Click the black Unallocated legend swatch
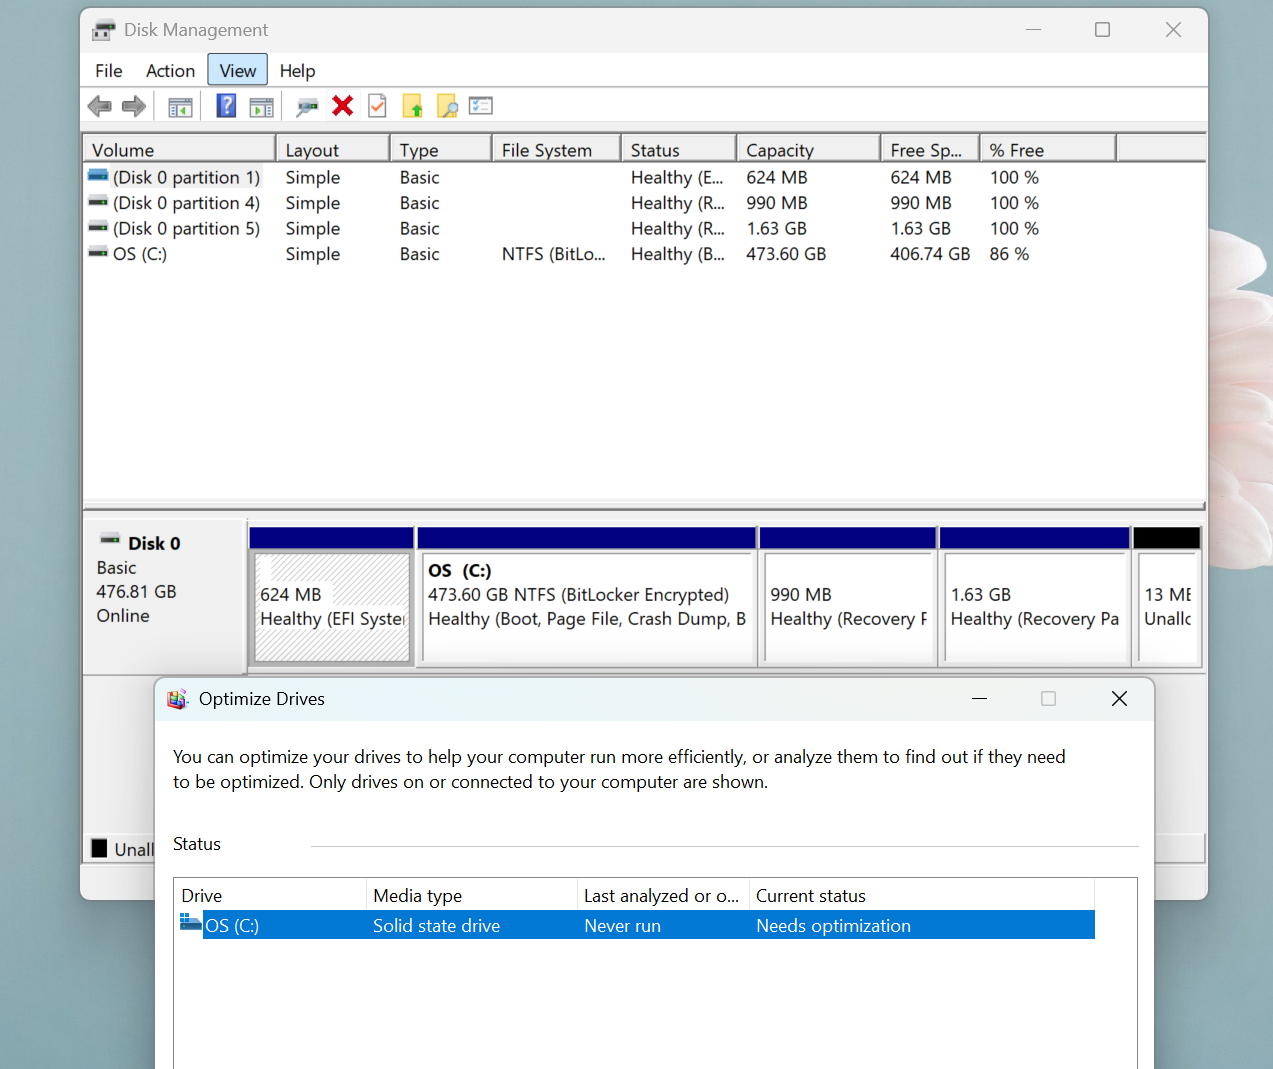The height and width of the screenshot is (1069, 1273). [99, 848]
